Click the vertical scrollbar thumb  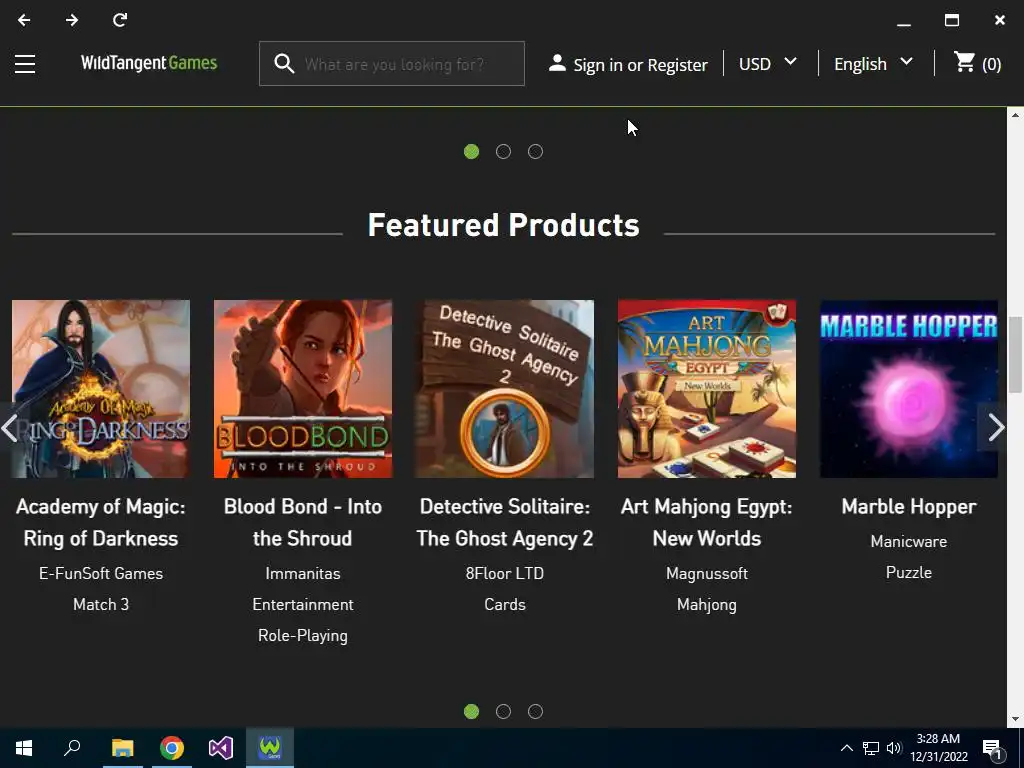(x=1015, y=355)
